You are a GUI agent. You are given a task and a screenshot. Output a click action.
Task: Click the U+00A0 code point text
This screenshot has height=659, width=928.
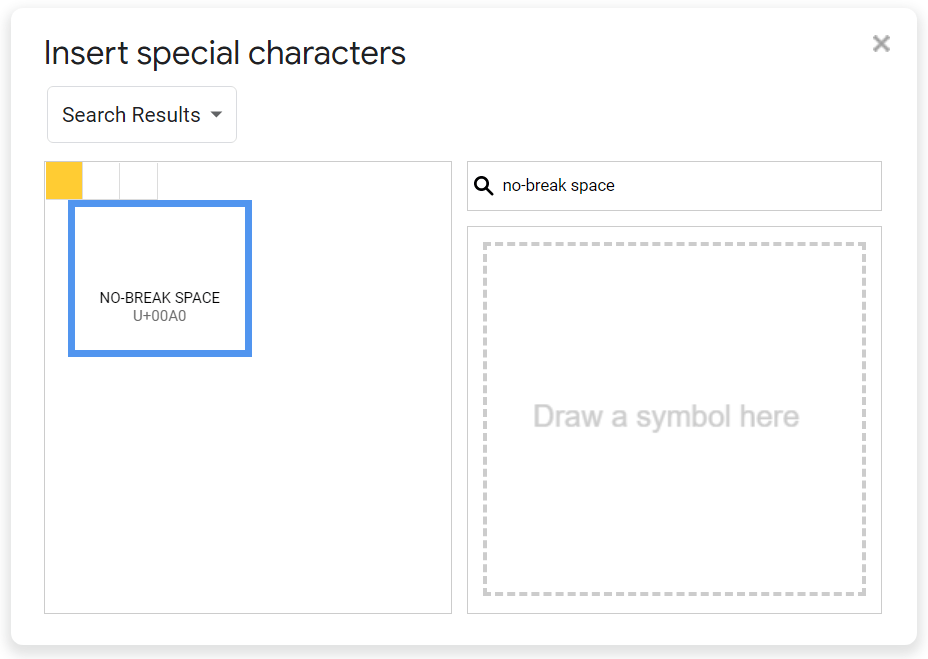click(160, 317)
